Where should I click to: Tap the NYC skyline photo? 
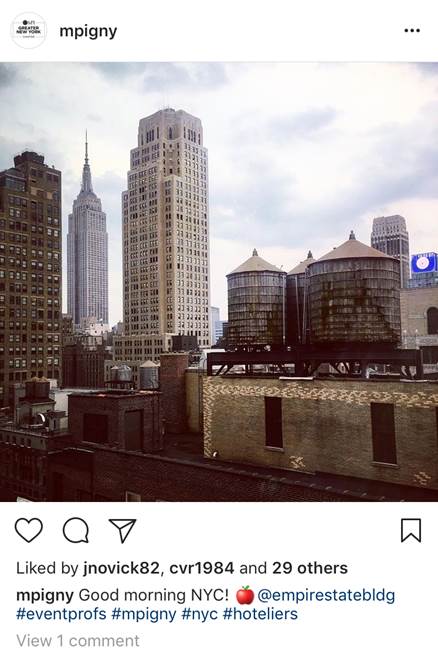tap(219, 282)
